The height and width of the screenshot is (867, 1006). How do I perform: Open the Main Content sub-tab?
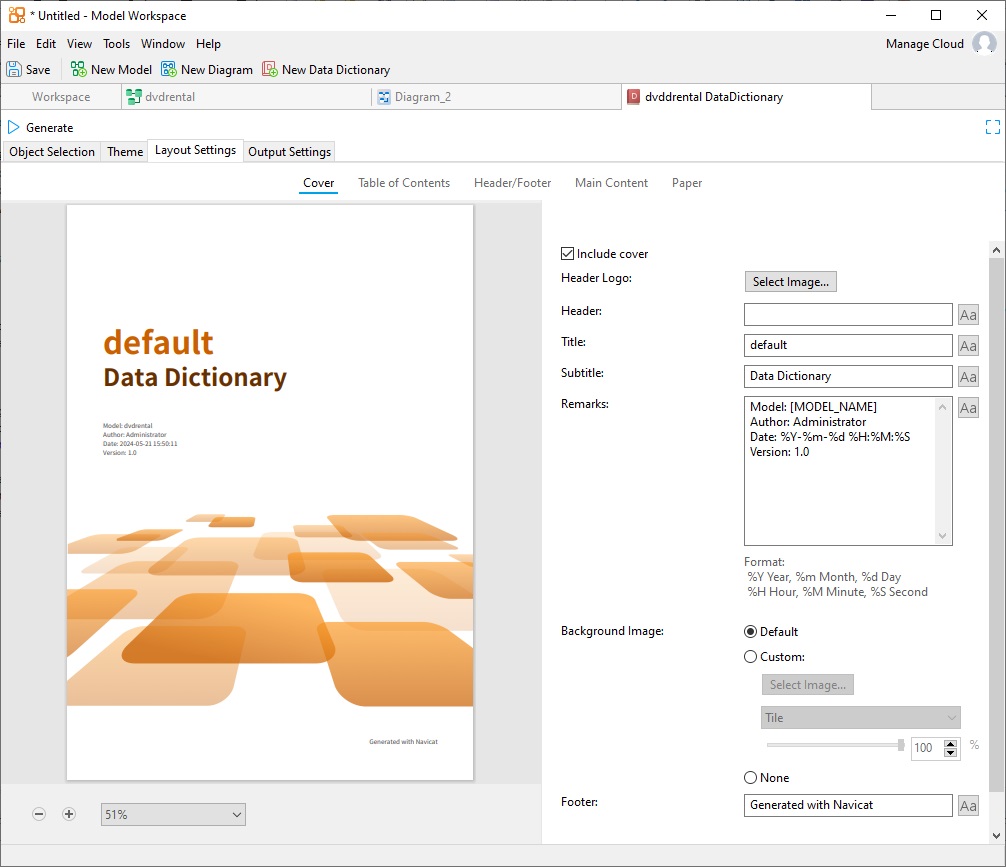click(x=611, y=183)
